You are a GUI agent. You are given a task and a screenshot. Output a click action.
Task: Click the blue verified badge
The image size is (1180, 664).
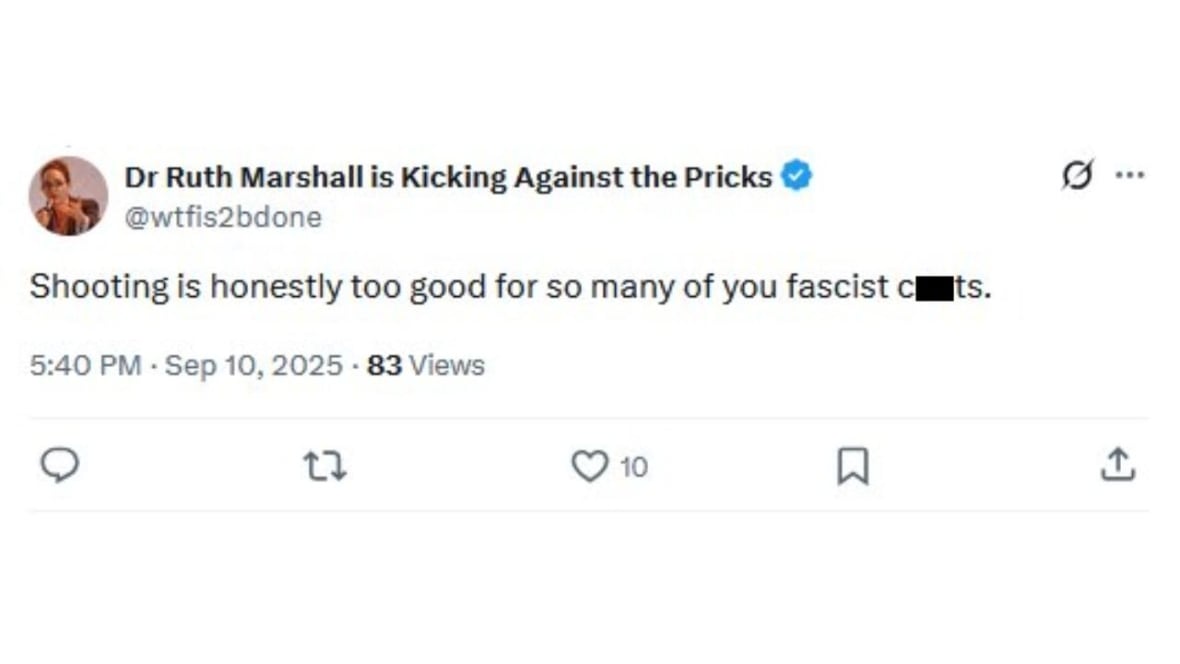[x=796, y=175]
